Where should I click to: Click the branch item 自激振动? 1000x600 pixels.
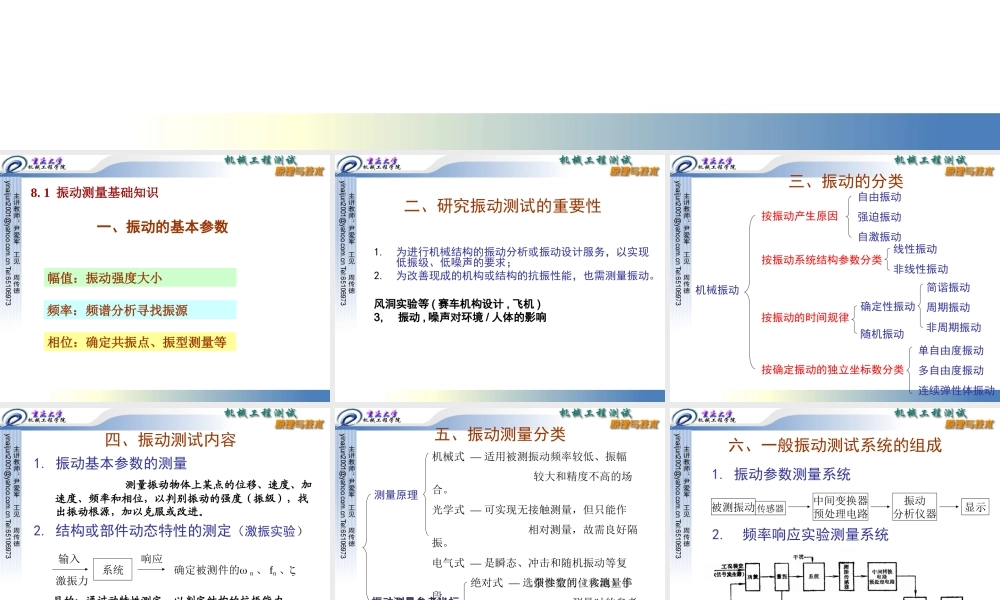point(879,237)
